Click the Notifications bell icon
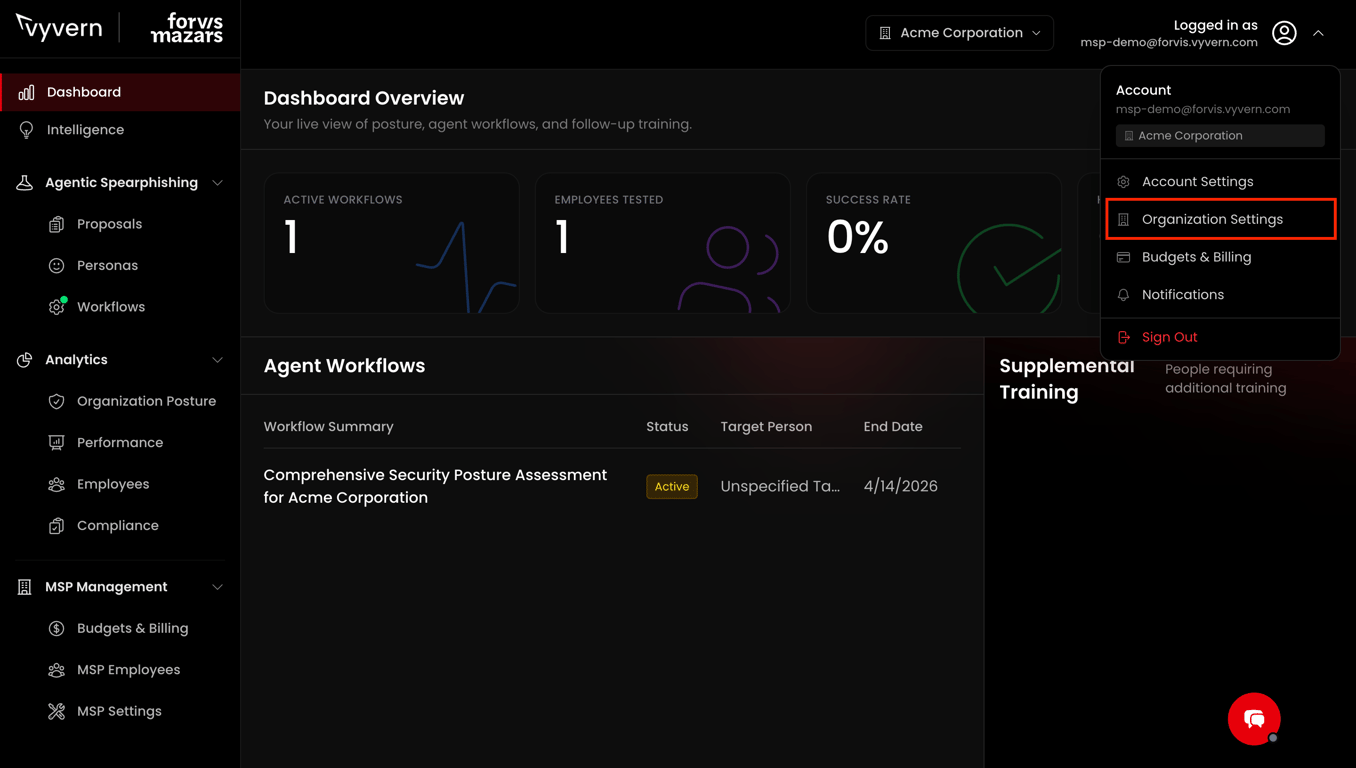 pyautogui.click(x=1123, y=295)
